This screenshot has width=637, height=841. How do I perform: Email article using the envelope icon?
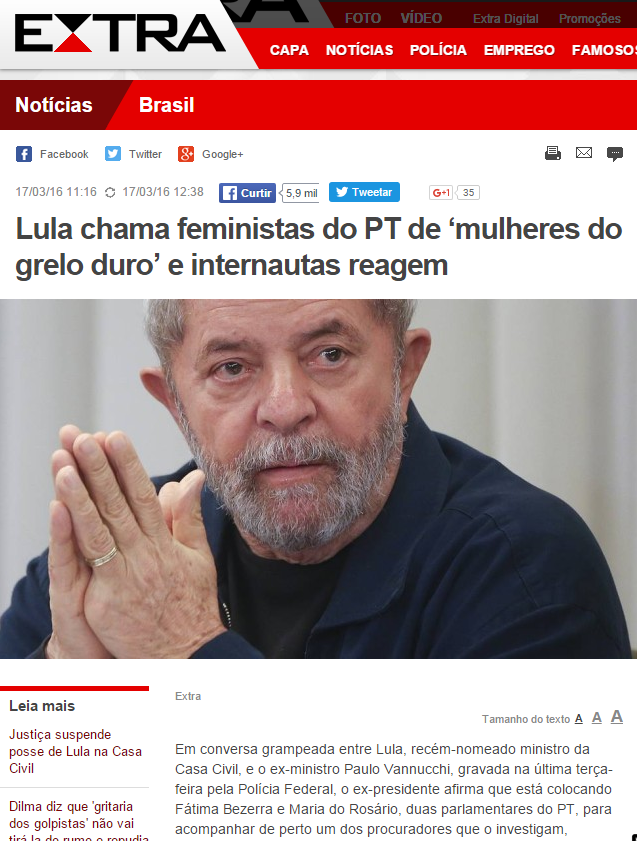[x=584, y=153]
